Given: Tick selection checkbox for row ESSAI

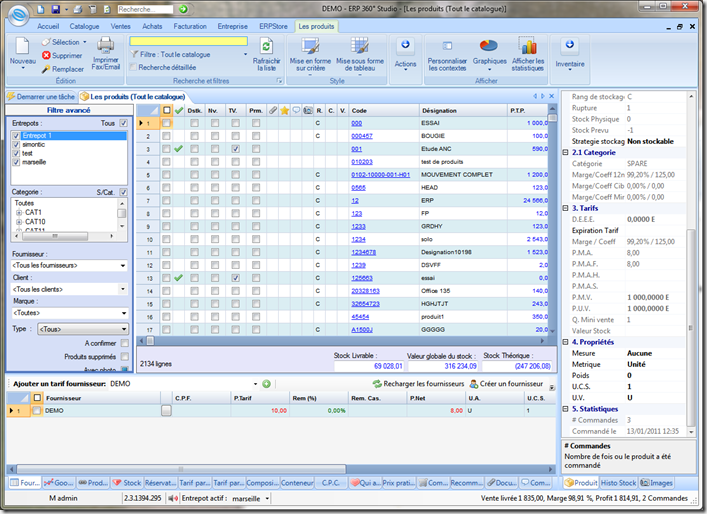Looking at the screenshot, I should (166, 123).
